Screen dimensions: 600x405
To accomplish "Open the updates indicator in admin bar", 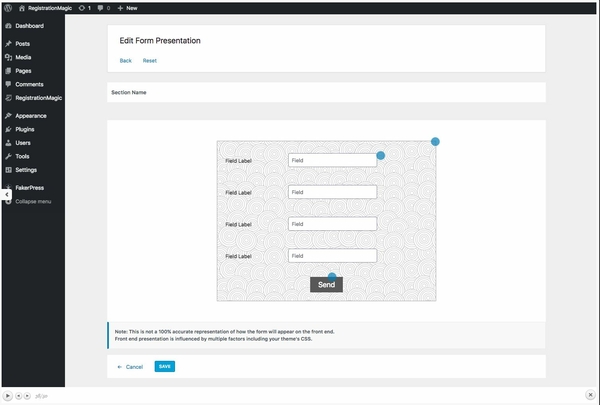I will [x=84, y=7].
